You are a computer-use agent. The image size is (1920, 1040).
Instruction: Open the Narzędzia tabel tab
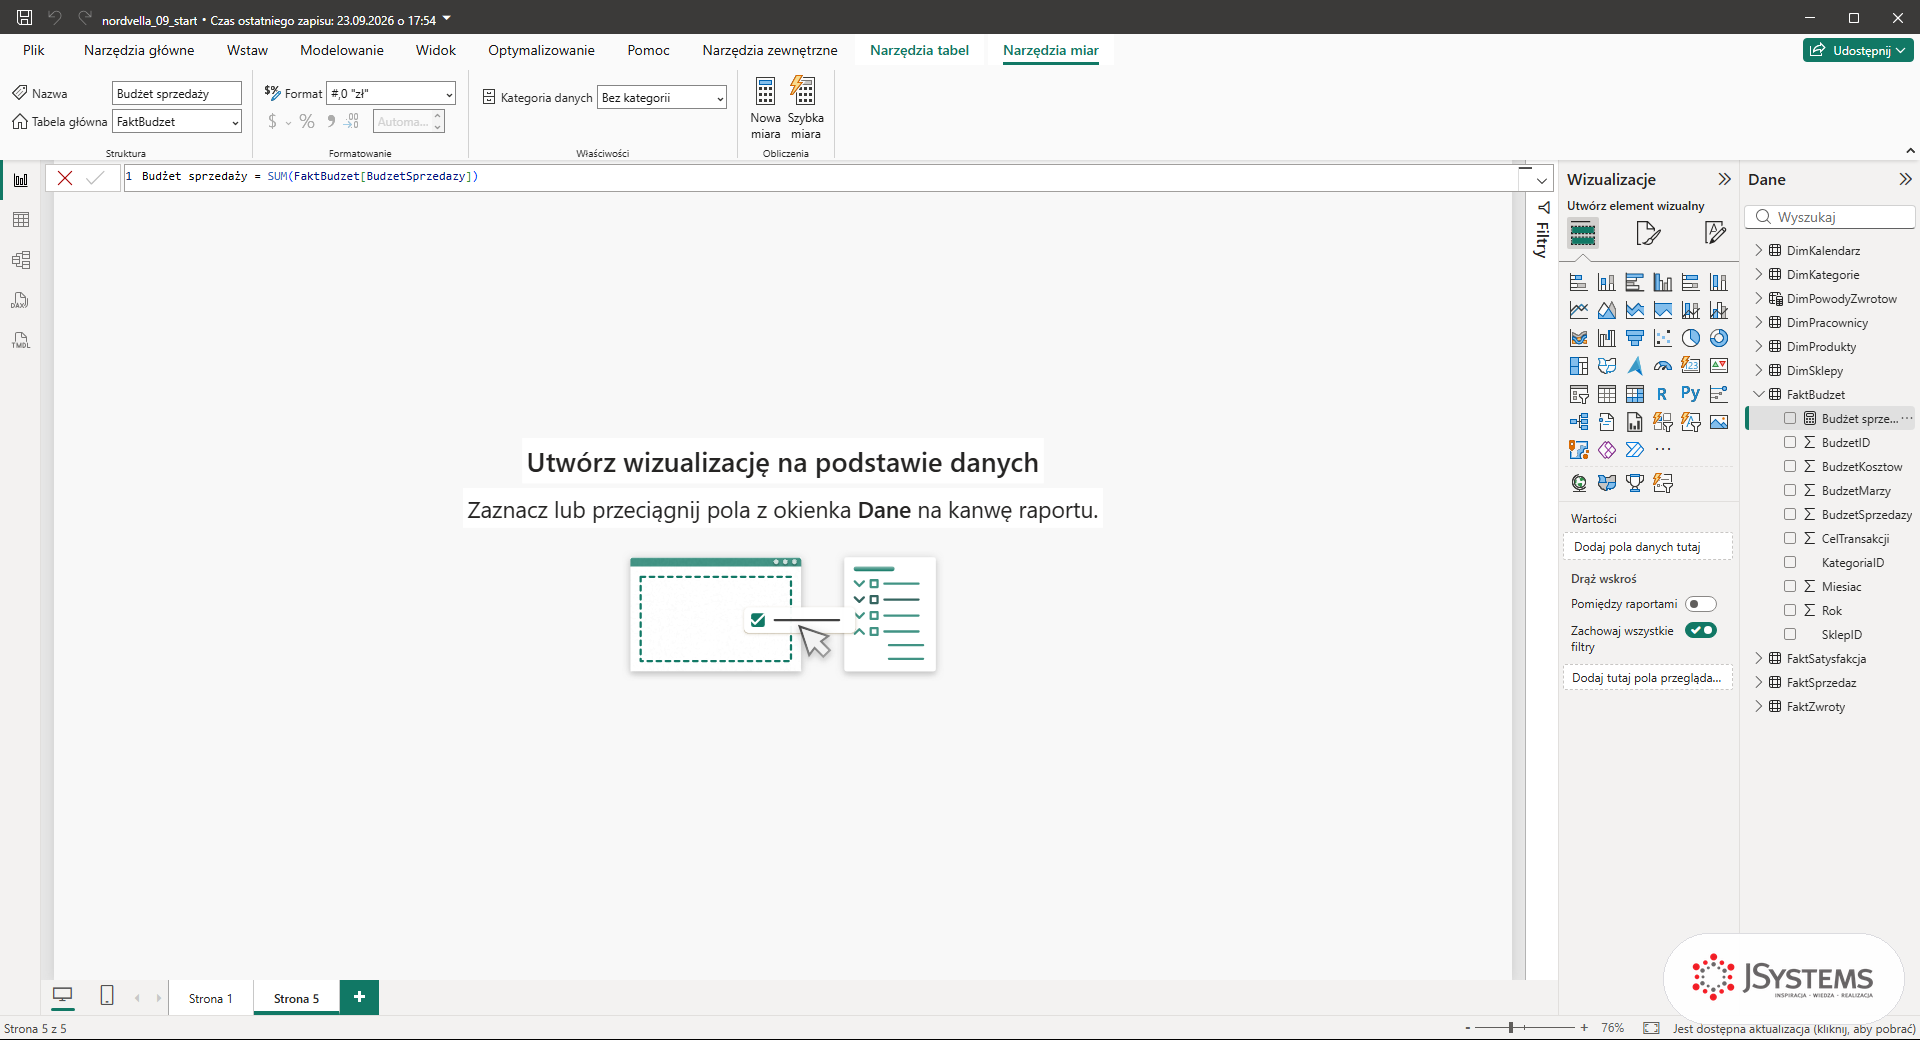pos(919,50)
